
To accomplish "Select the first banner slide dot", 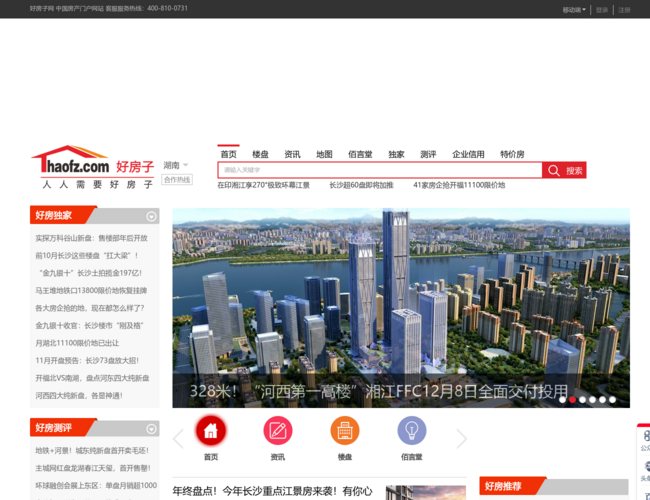I will (562, 400).
